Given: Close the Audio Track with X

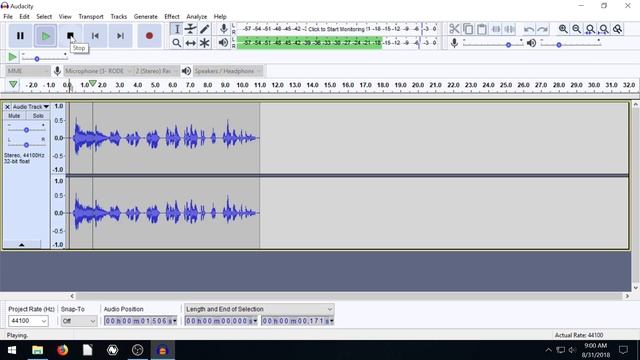Looking at the screenshot, I should coord(7,107).
